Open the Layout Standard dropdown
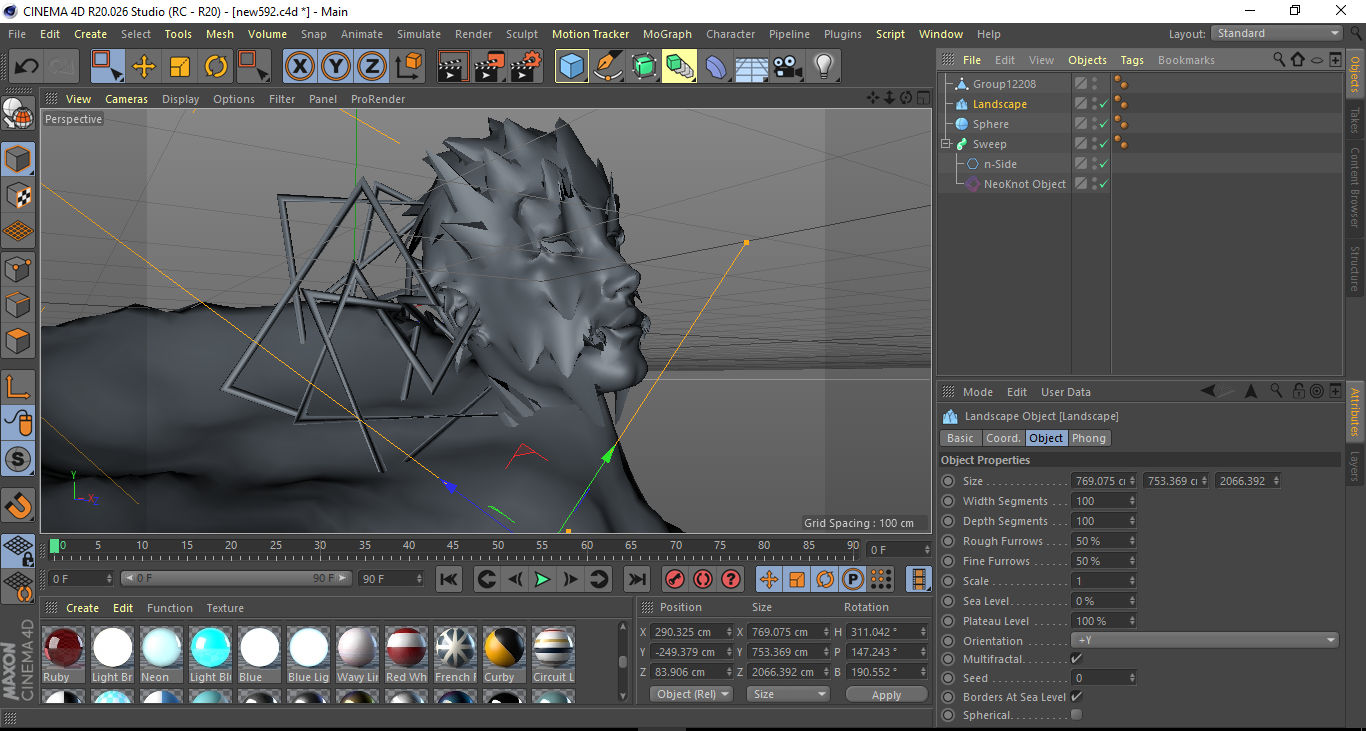1366x731 pixels. (x=1277, y=33)
